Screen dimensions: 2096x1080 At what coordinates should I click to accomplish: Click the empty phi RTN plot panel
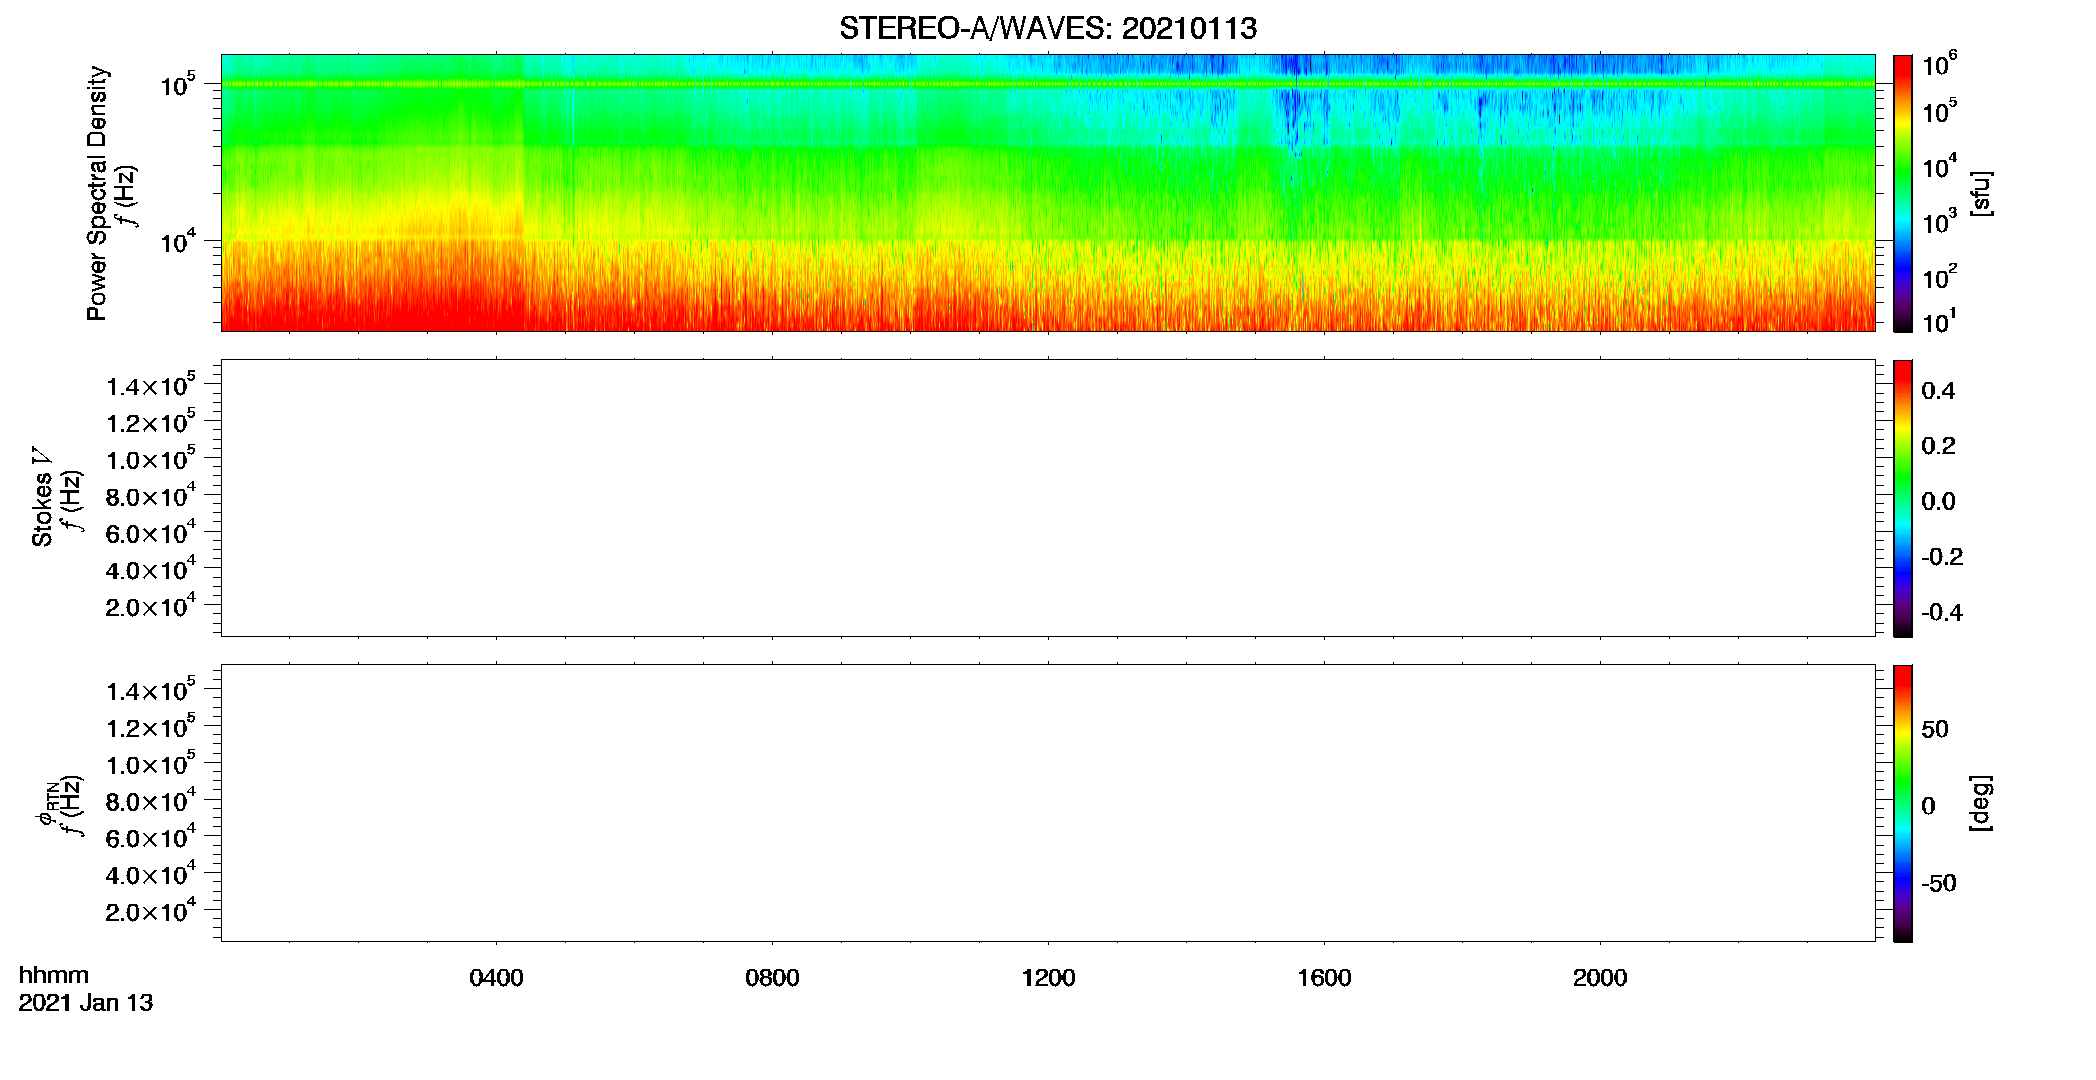pos(1048,803)
